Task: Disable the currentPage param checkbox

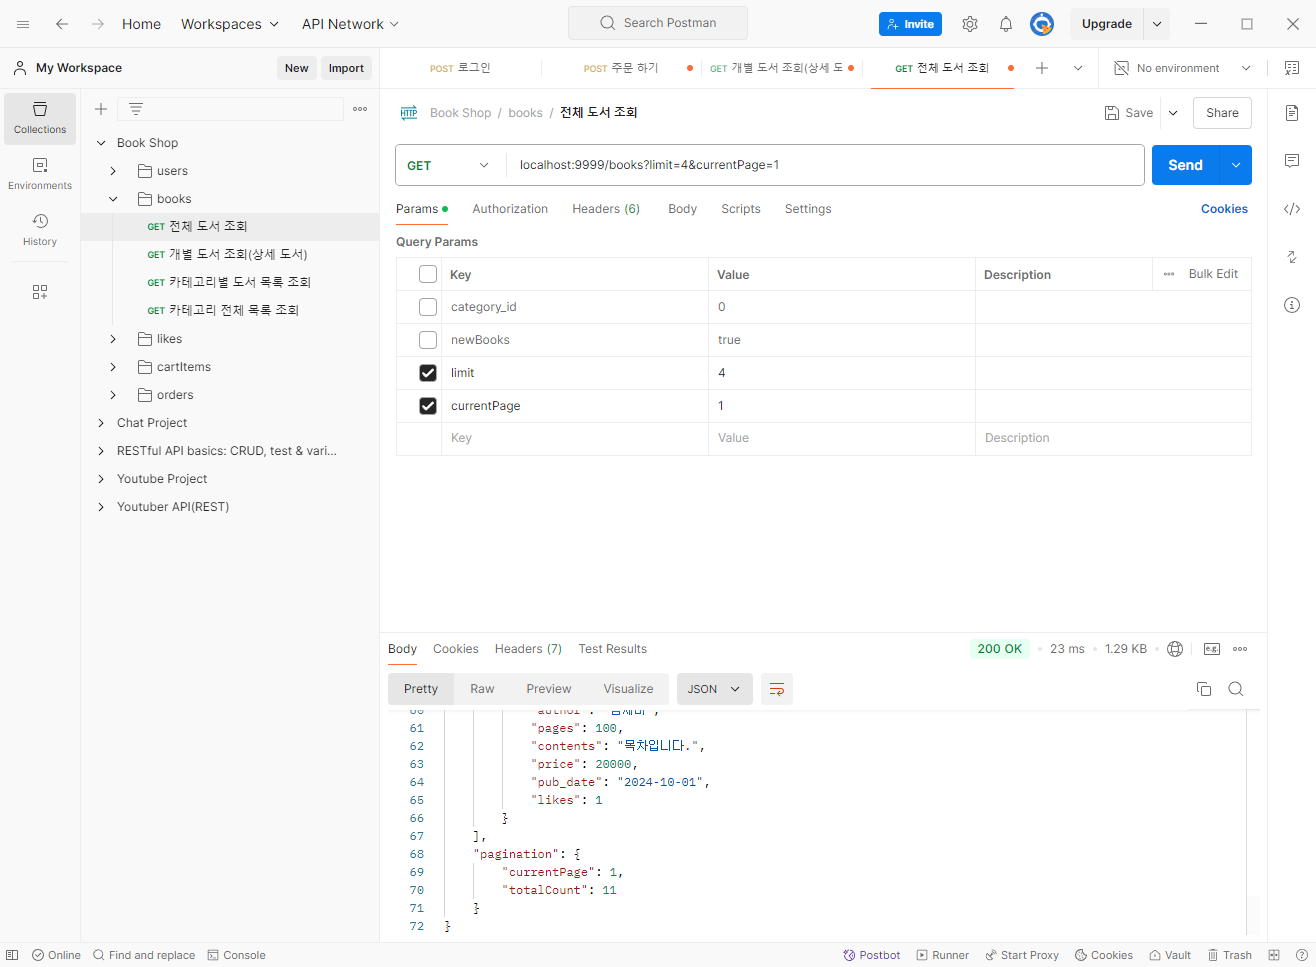Action: click(428, 406)
